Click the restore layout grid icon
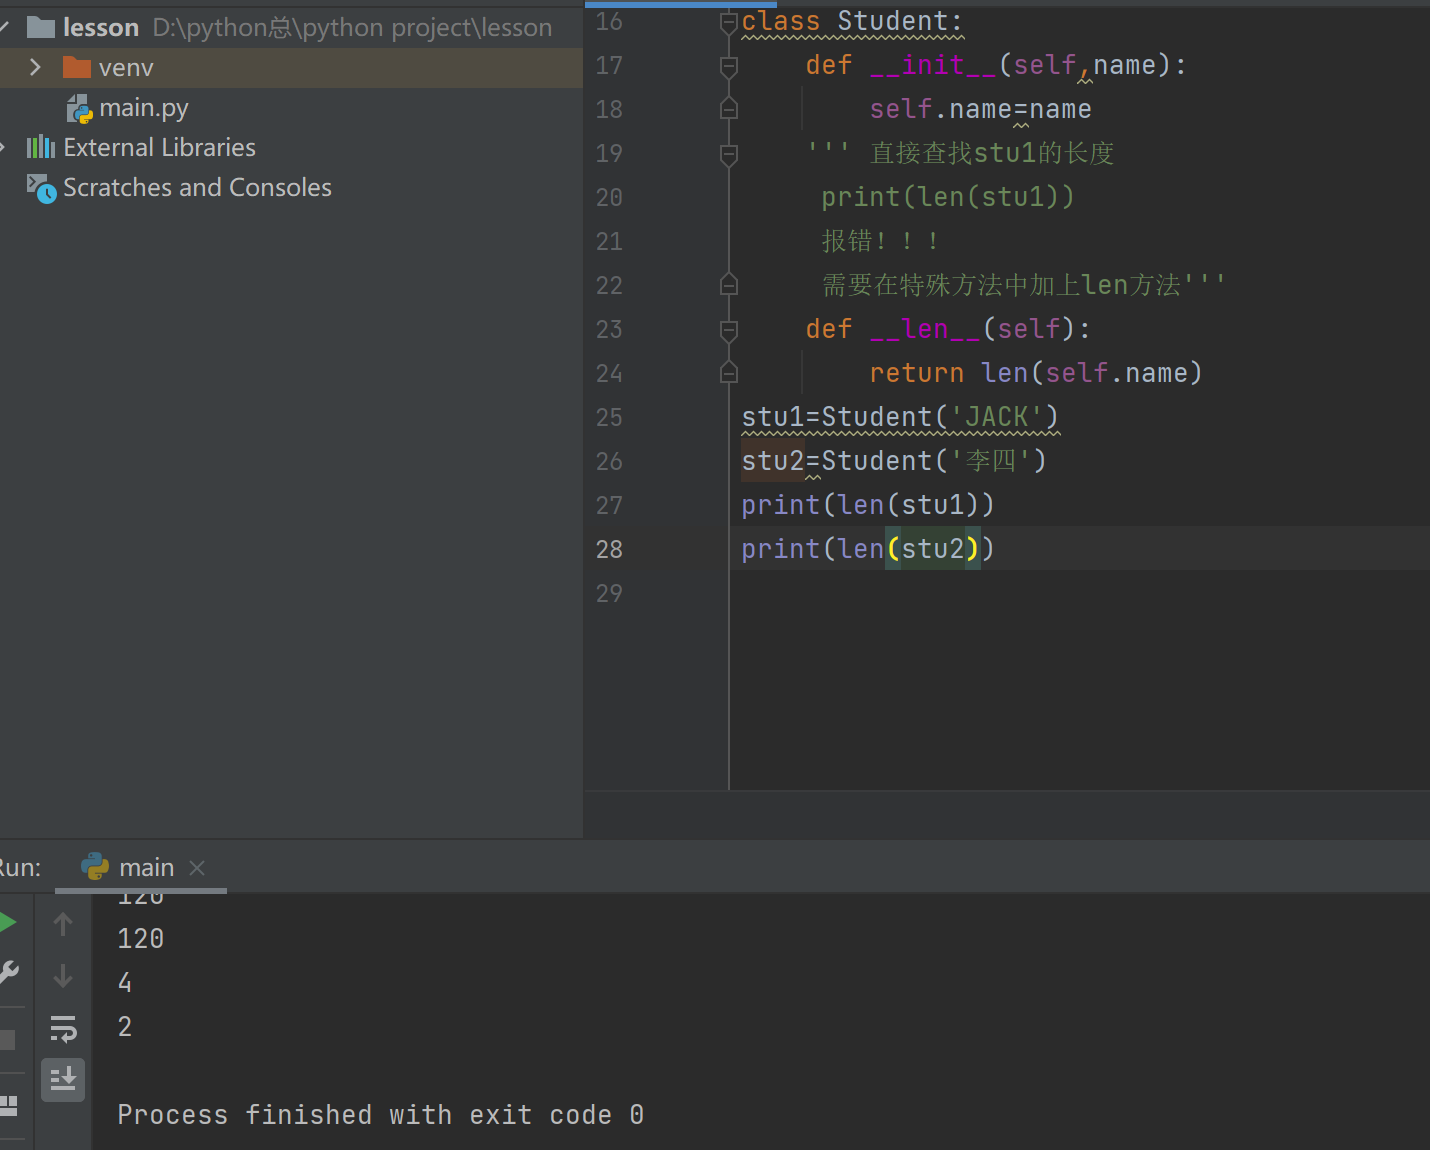This screenshot has width=1430, height=1150. point(8,1105)
